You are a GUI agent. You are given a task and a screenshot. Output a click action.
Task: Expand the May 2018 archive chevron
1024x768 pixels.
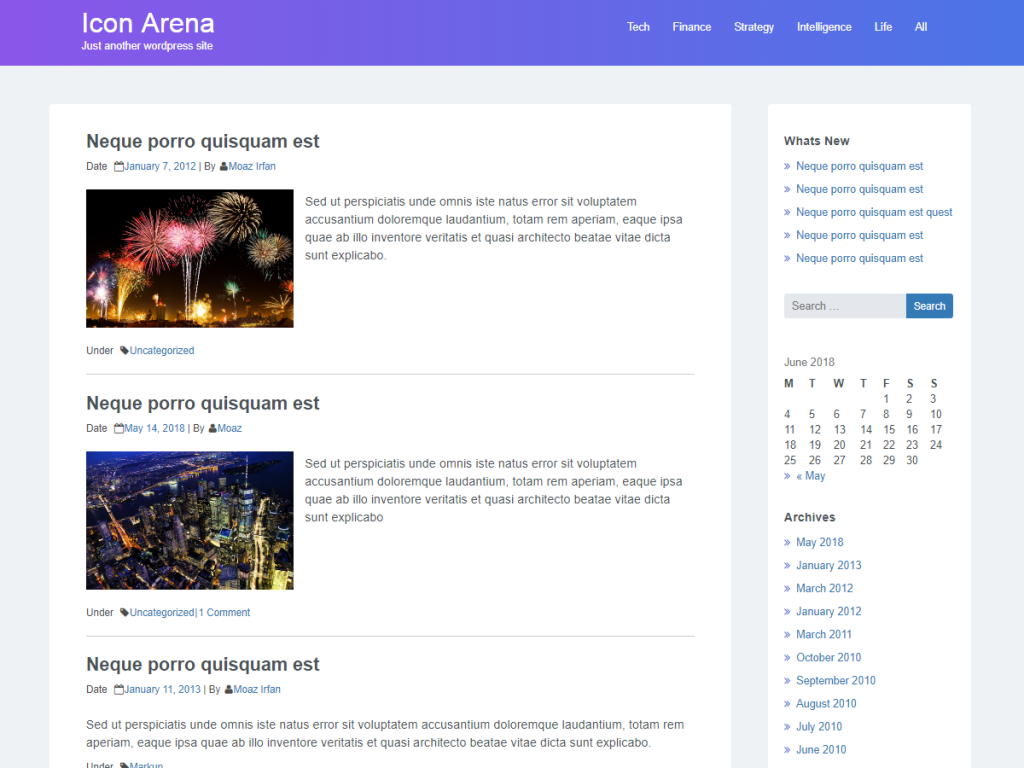pyautogui.click(x=788, y=541)
